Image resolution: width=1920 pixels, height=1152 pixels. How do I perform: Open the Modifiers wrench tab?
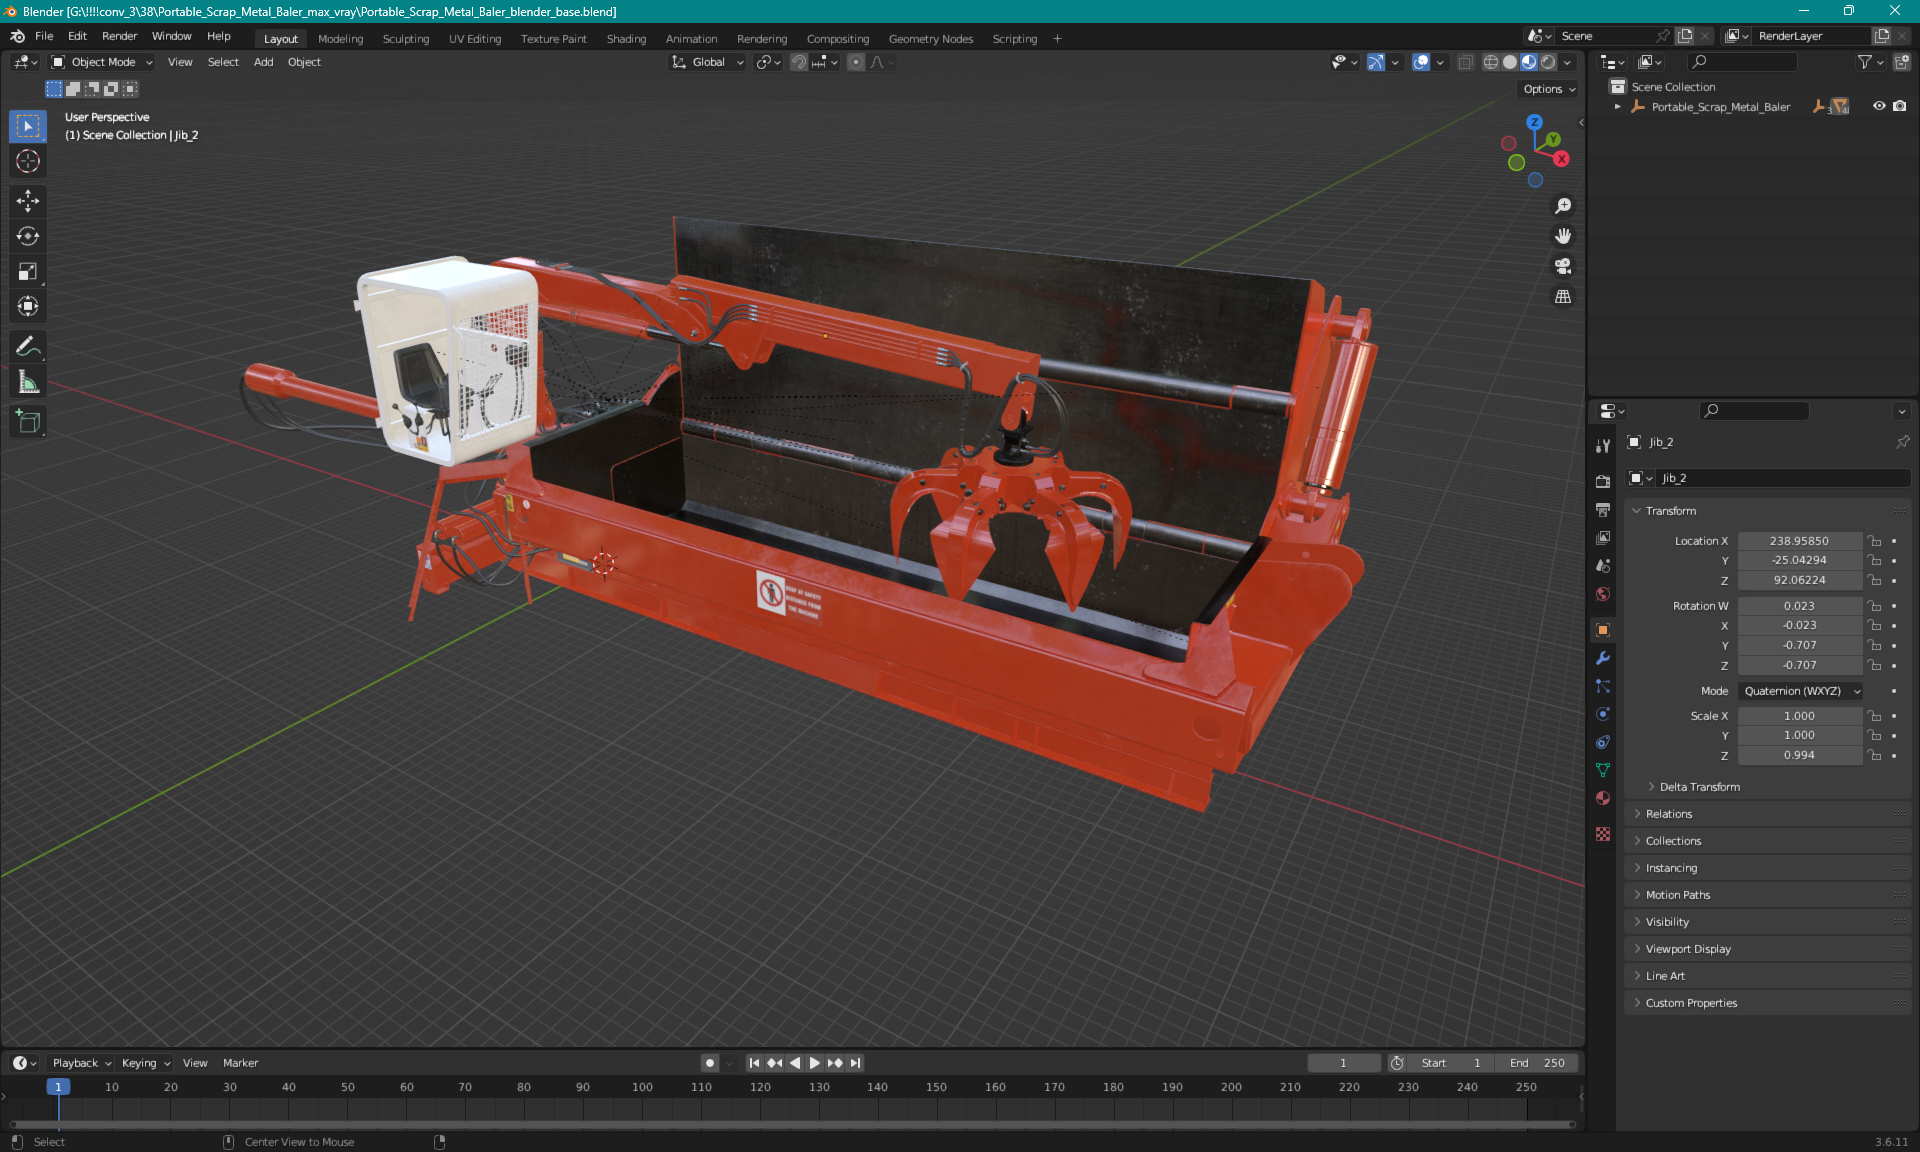click(x=1603, y=658)
